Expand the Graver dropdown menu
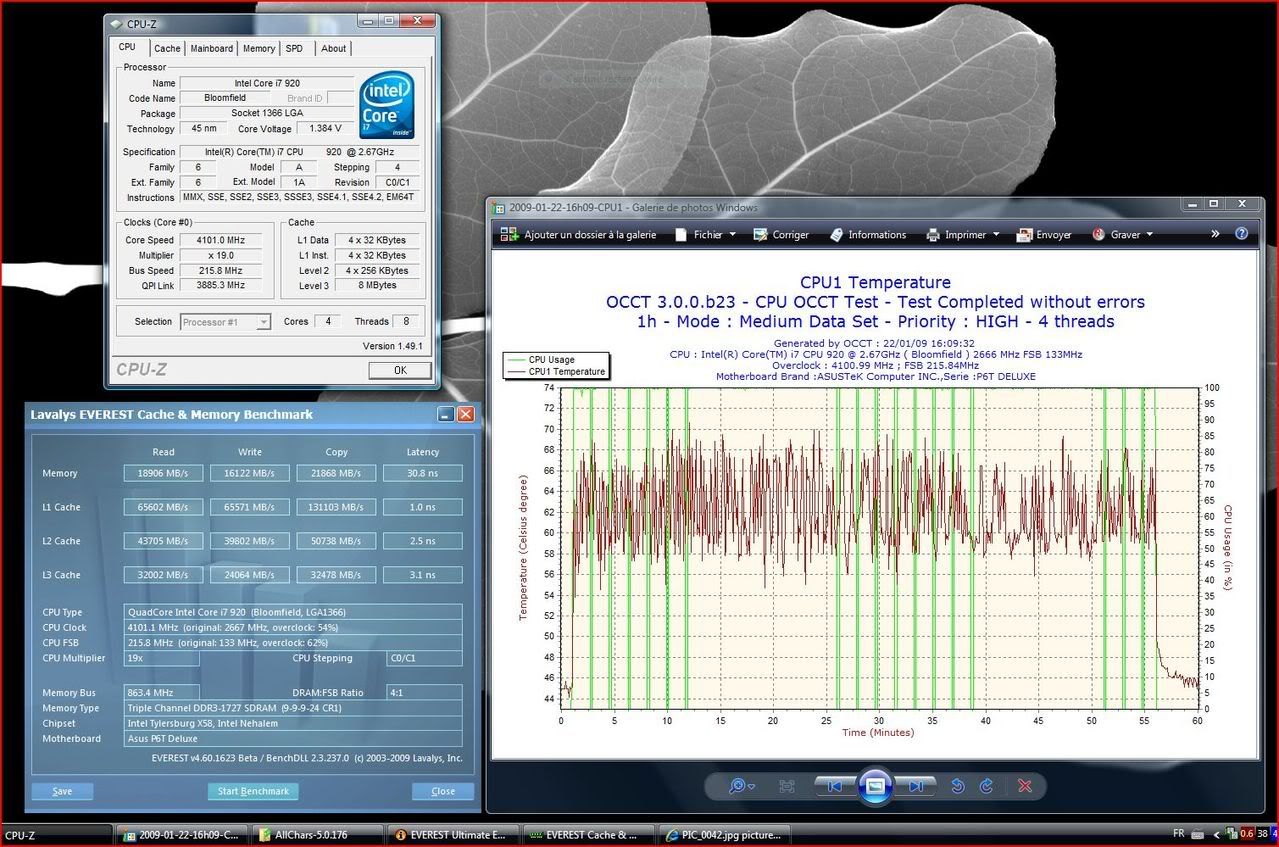Viewport: 1279px width, 847px height. click(1123, 235)
